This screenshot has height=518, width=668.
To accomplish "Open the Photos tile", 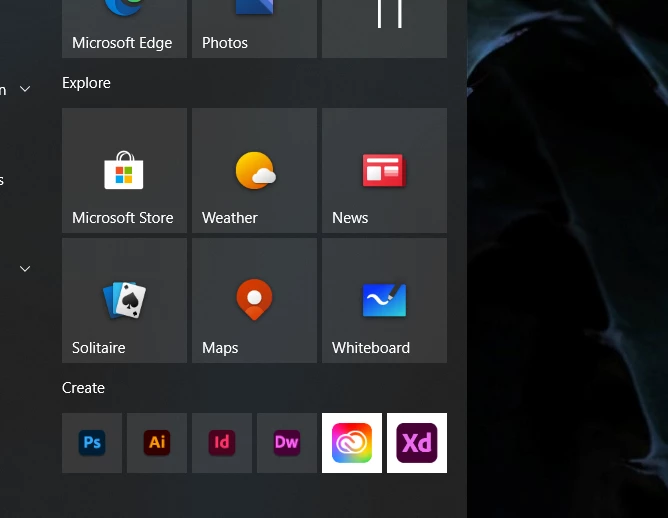I will [254, 29].
